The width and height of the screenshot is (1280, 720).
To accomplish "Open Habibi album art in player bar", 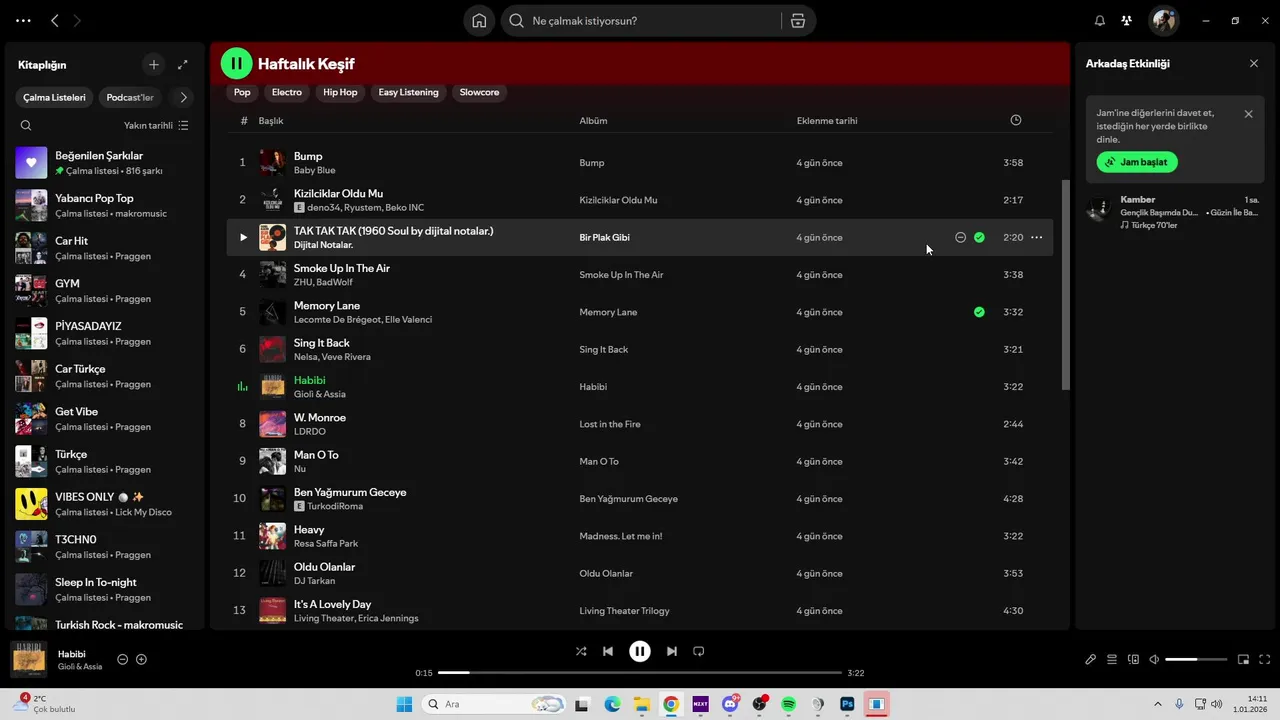I will coord(29,660).
